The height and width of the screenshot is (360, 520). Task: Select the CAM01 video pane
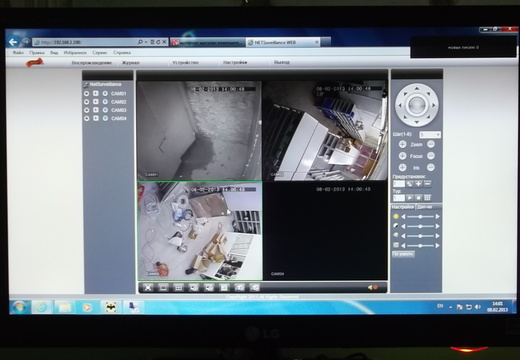(x=199, y=131)
